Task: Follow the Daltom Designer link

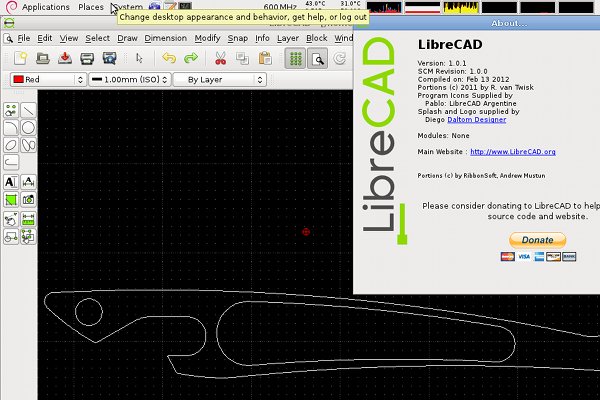Action: coord(477,119)
